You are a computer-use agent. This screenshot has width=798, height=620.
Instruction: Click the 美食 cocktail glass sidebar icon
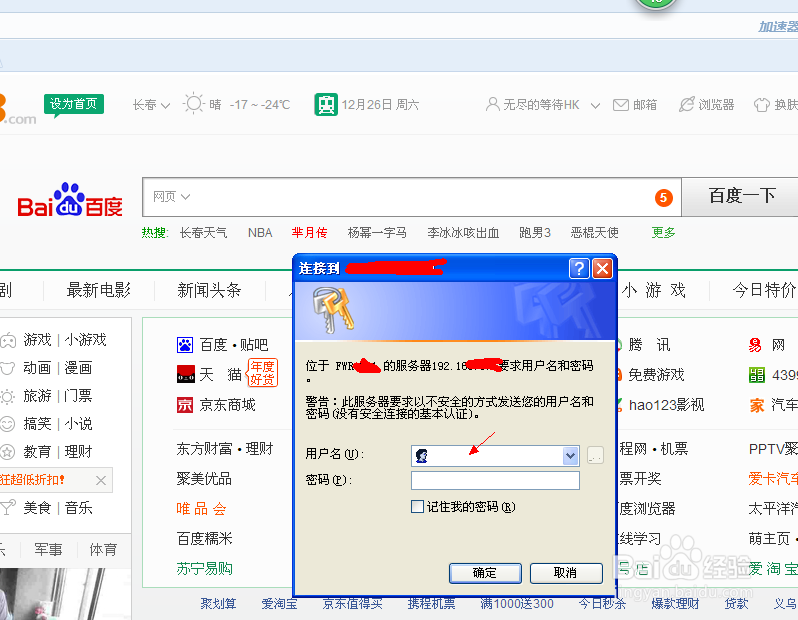coord(8,508)
